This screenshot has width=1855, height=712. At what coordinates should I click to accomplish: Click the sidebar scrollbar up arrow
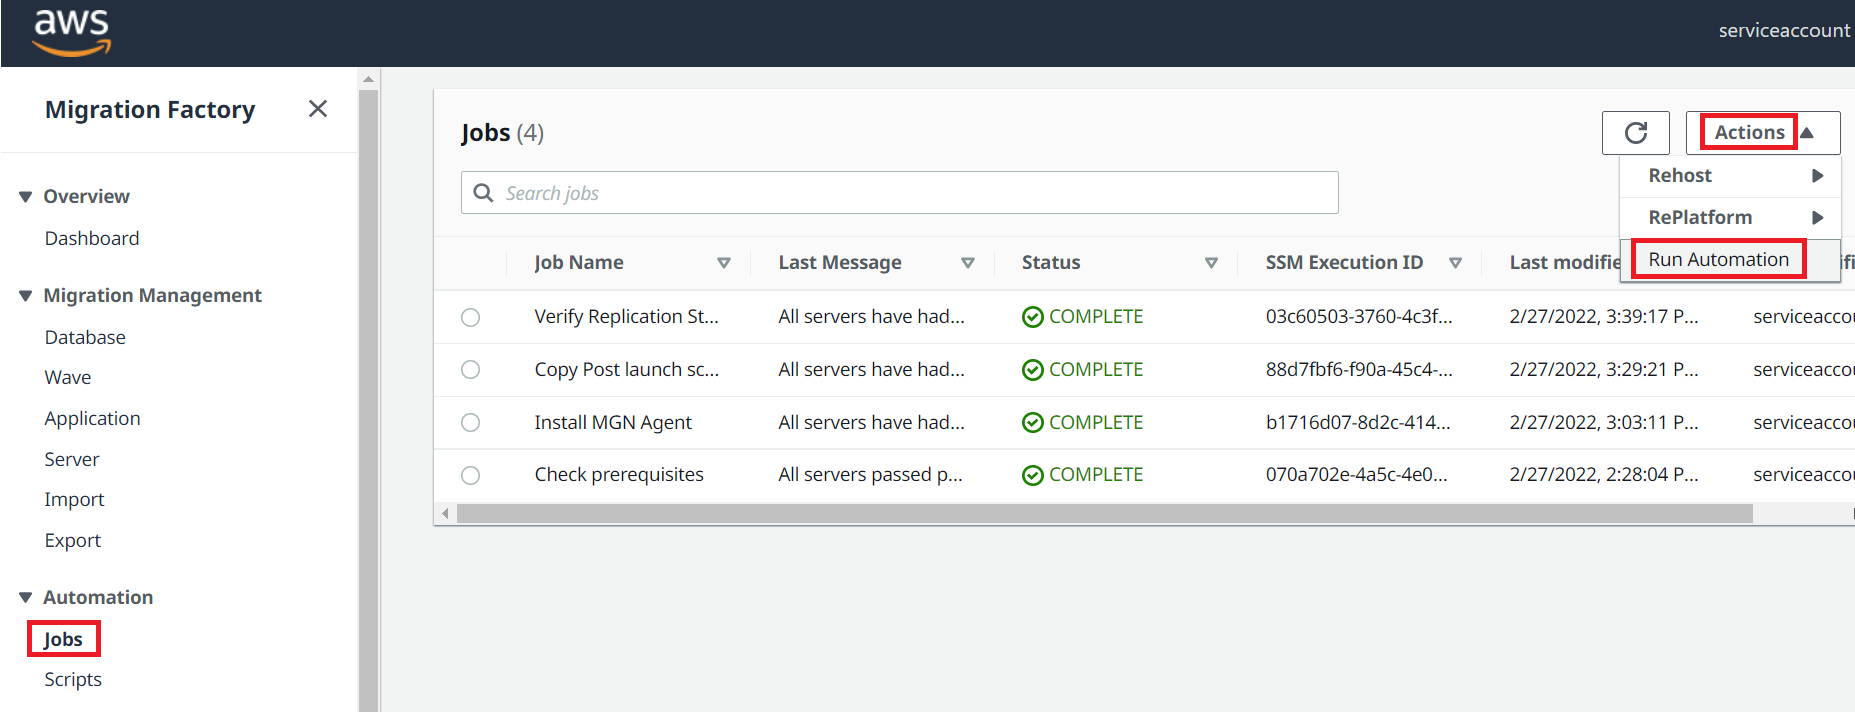[369, 79]
